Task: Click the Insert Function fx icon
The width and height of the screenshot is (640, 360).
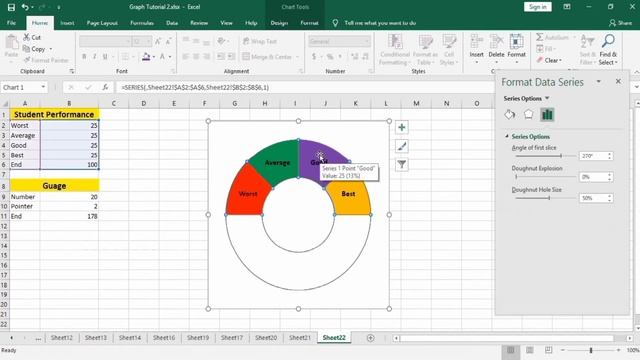Action: (105, 87)
